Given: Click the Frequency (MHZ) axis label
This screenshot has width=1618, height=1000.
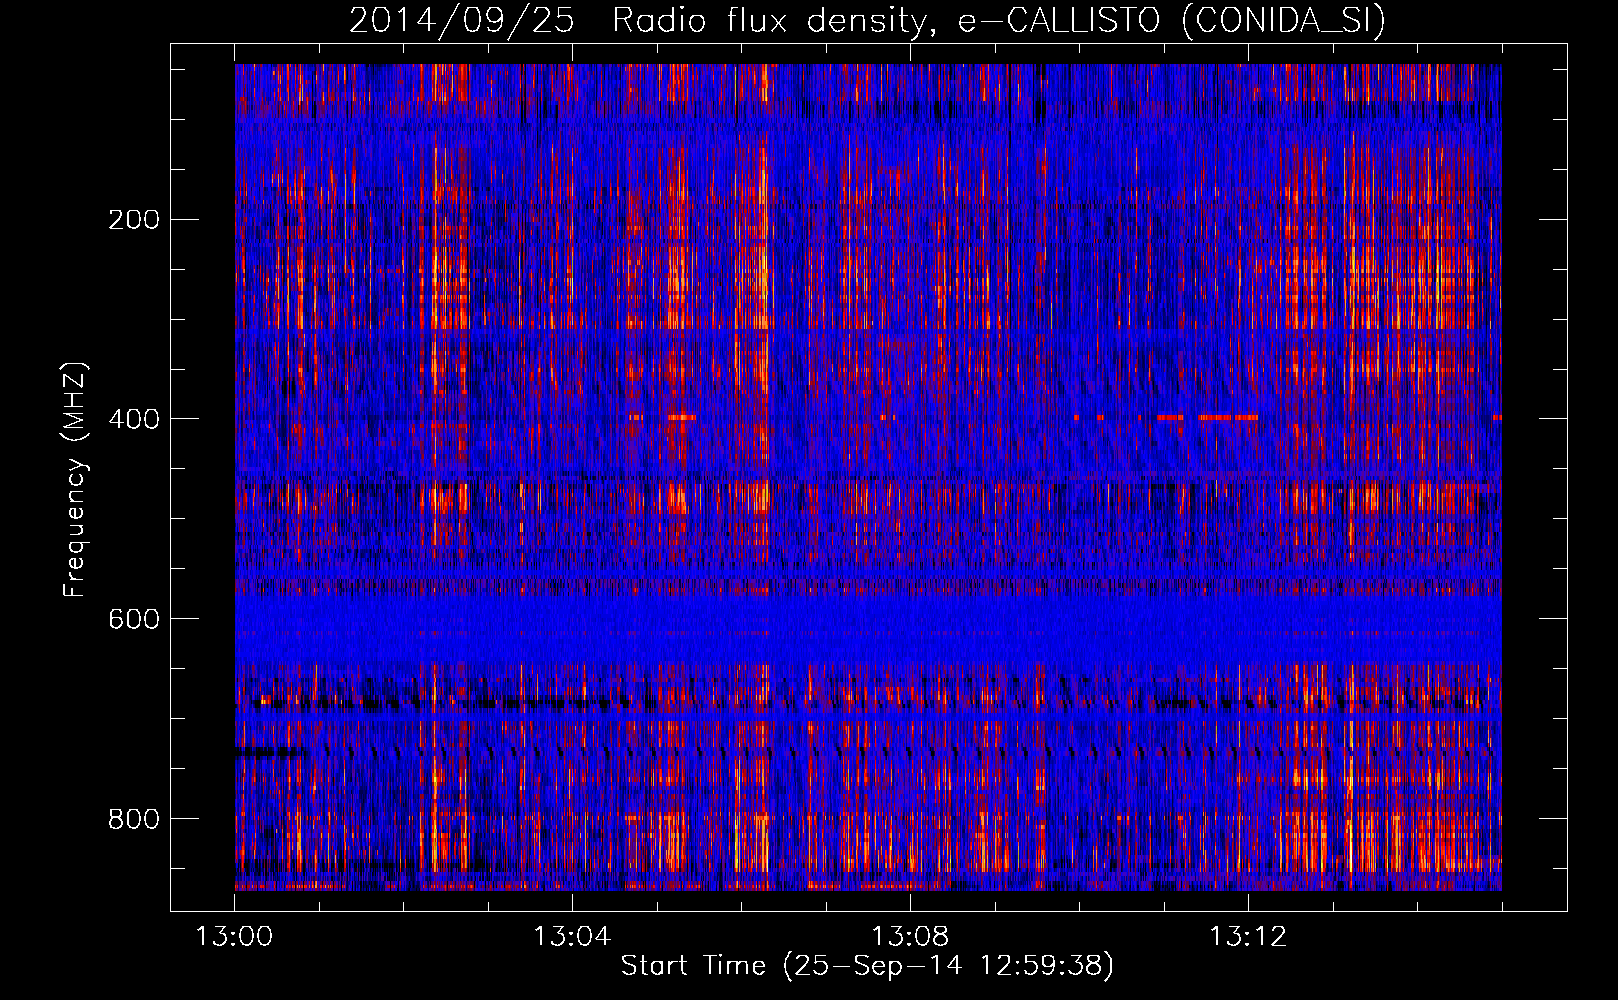Looking at the screenshot, I should [75, 480].
